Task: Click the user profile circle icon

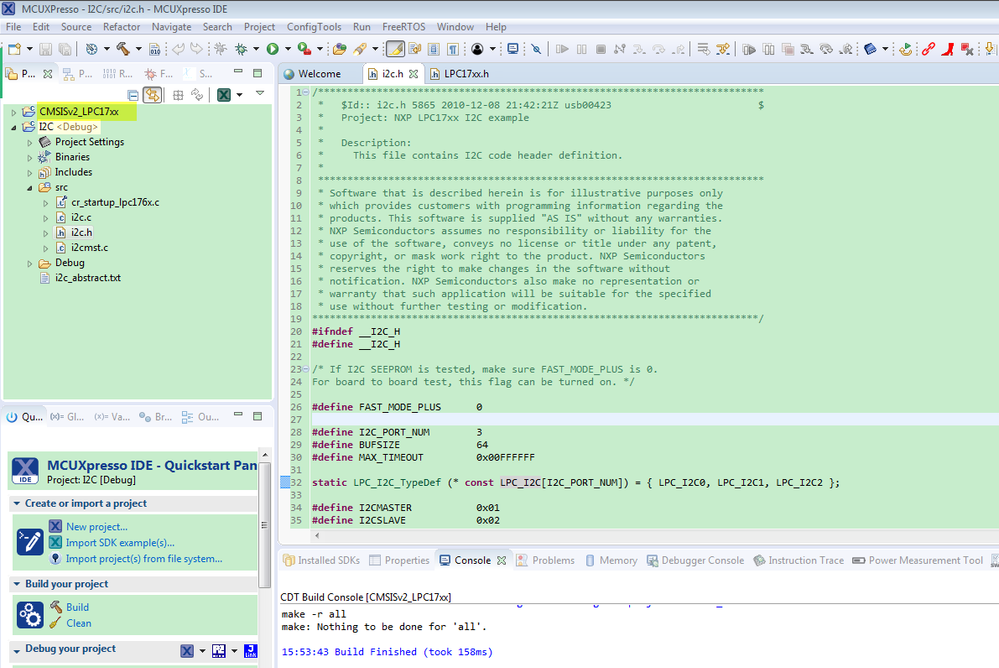Action: pyautogui.click(x=477, y=49)
